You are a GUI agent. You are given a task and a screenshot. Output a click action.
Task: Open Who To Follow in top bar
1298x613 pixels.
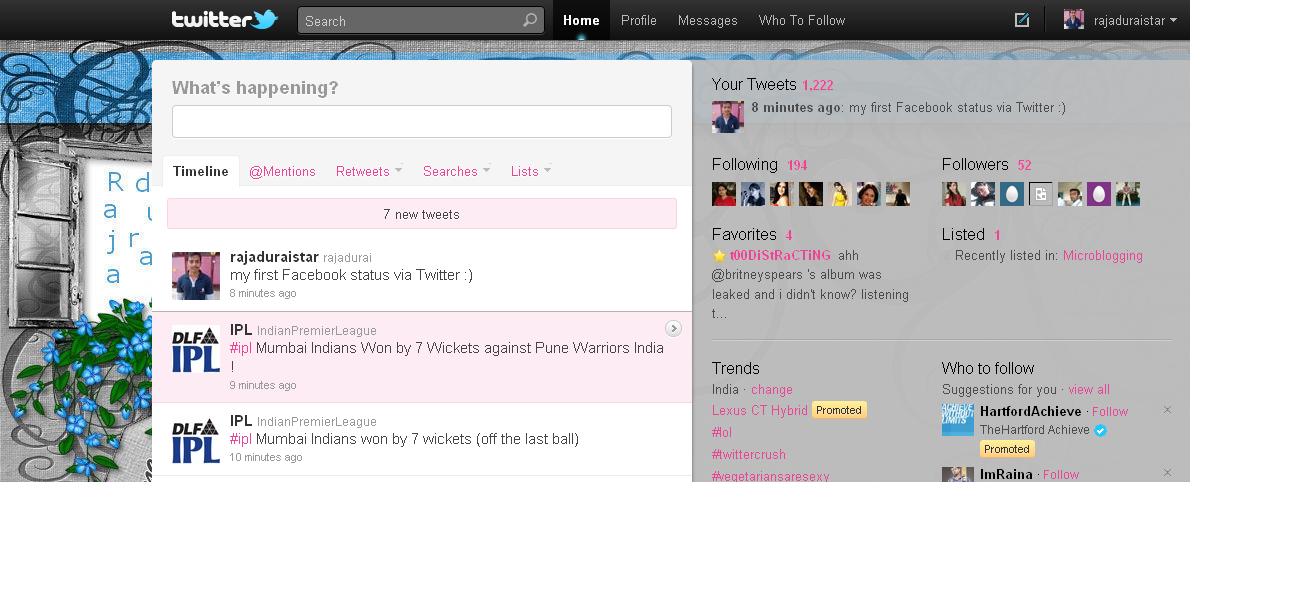pos(801,20)
